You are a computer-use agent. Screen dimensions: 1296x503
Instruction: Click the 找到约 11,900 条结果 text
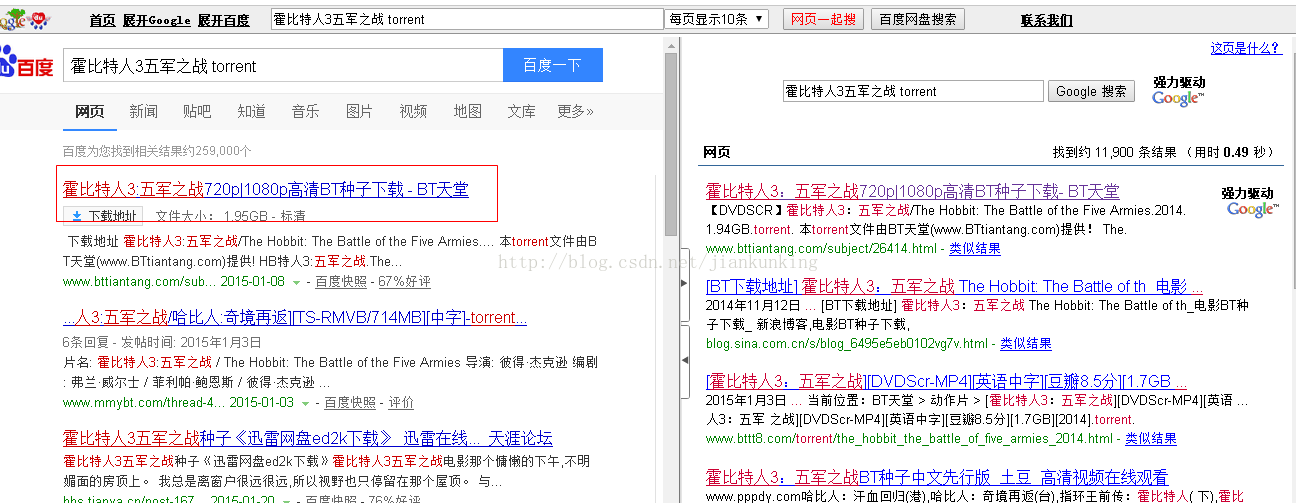(x=1114, y=153)
